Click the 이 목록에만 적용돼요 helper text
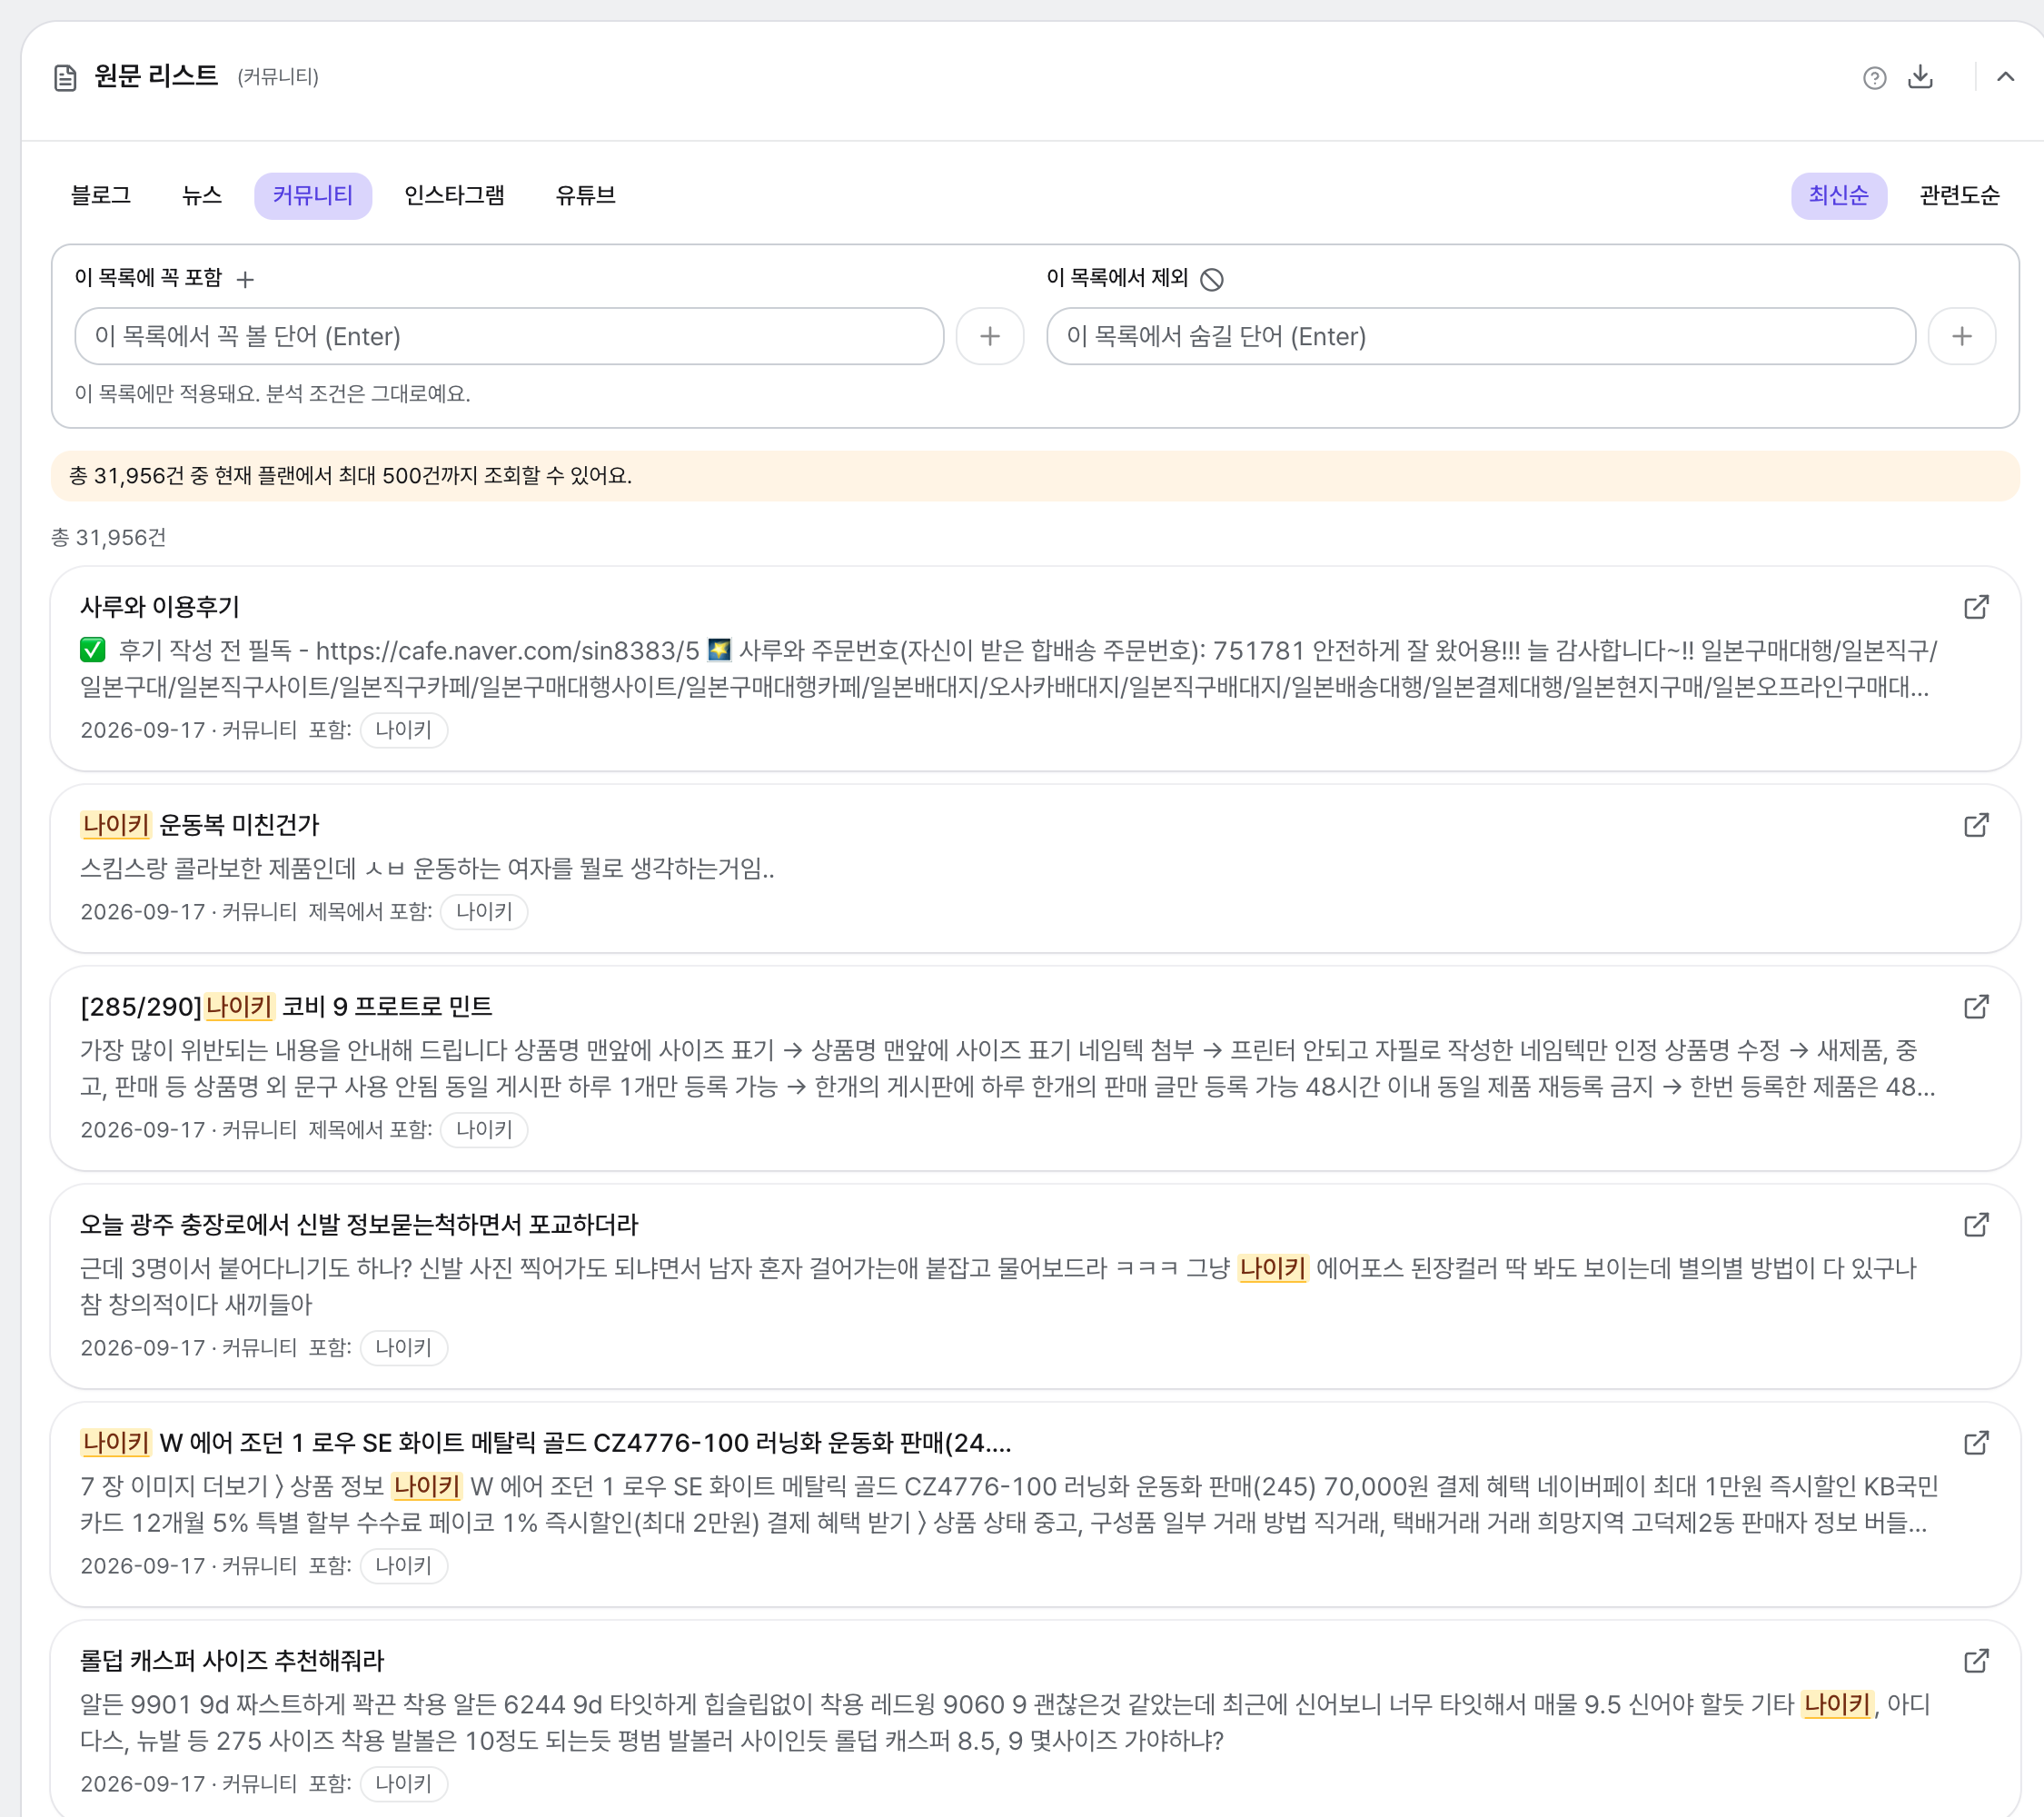This screenshot has height=1817, width=2044. (273, 394)
